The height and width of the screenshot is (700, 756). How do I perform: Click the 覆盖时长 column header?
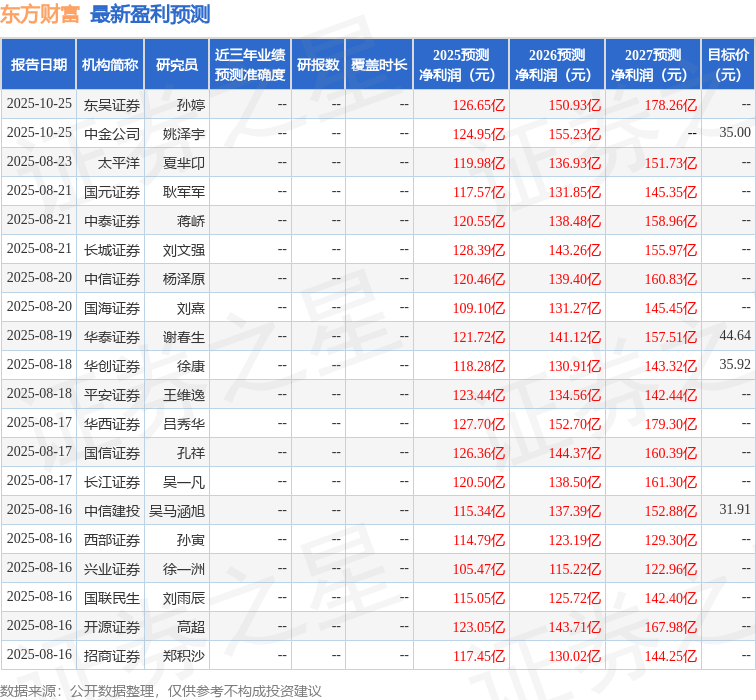[x=379, y=64]
